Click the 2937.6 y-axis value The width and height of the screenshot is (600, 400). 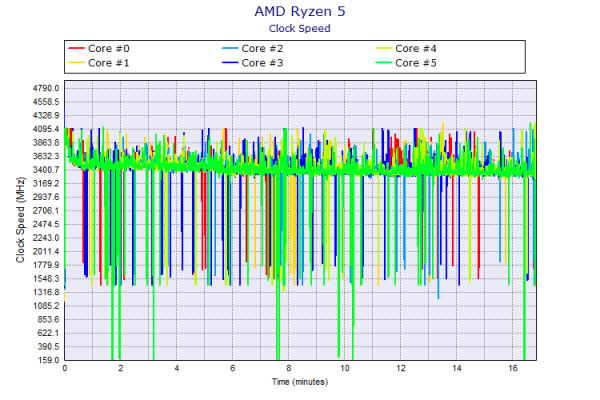(46, 197)
